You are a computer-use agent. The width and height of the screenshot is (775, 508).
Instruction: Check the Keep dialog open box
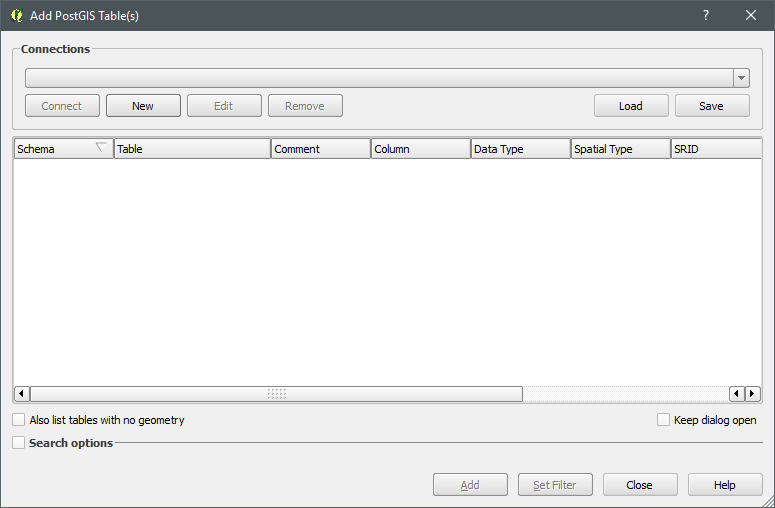(663, 420)
